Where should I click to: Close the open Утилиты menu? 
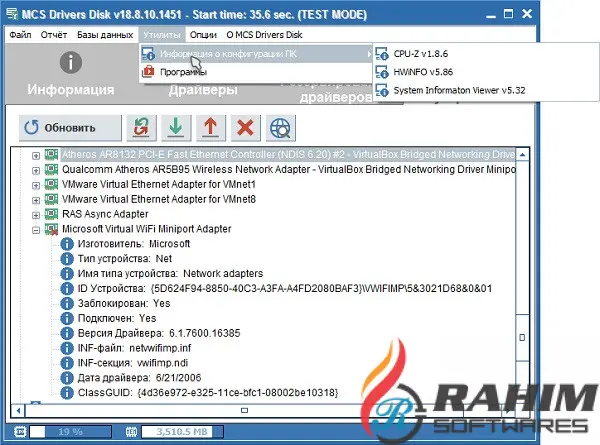[162, 35]
